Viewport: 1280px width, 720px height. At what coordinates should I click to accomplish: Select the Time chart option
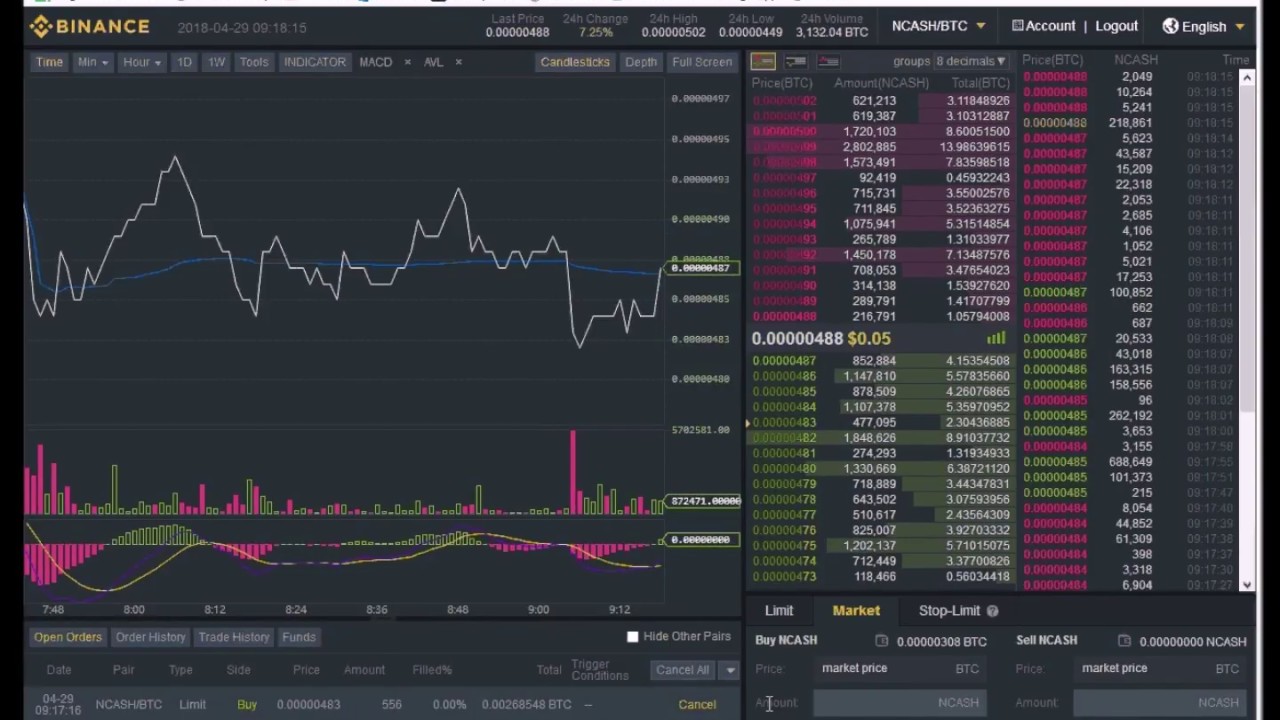(49, 62)
